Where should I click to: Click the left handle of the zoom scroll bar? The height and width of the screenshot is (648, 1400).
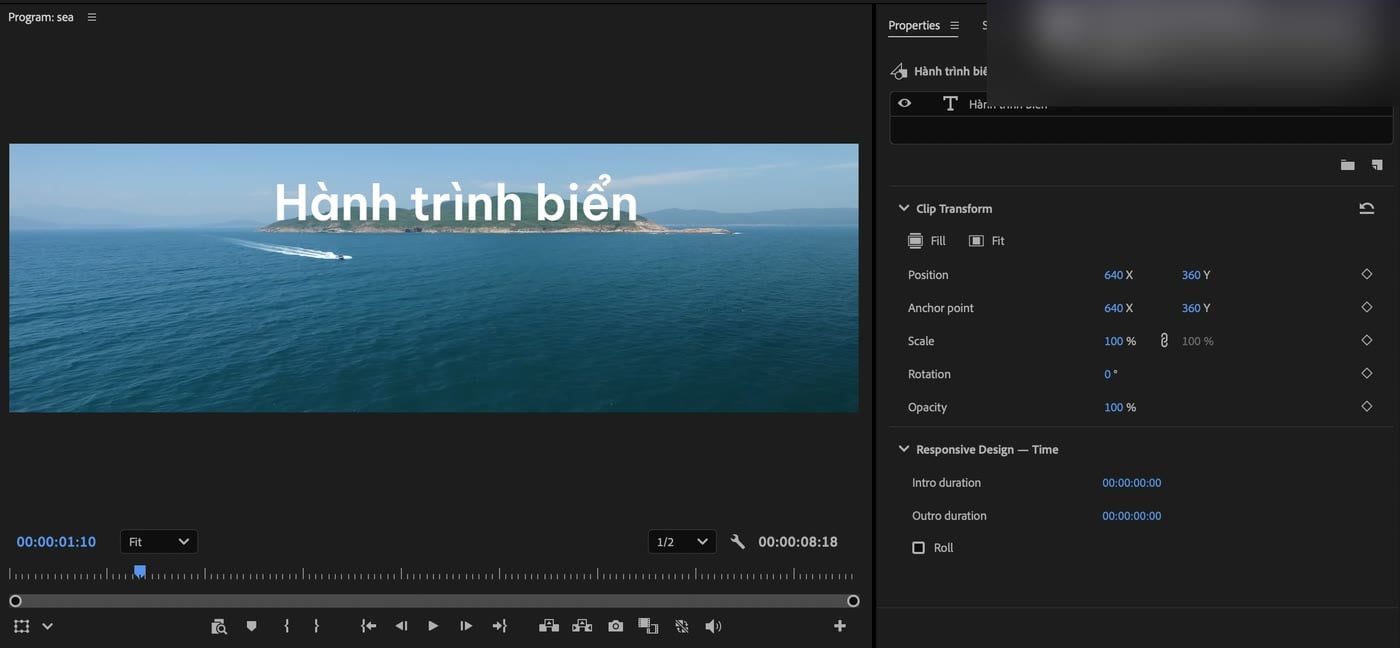click(x=15, y=601)
